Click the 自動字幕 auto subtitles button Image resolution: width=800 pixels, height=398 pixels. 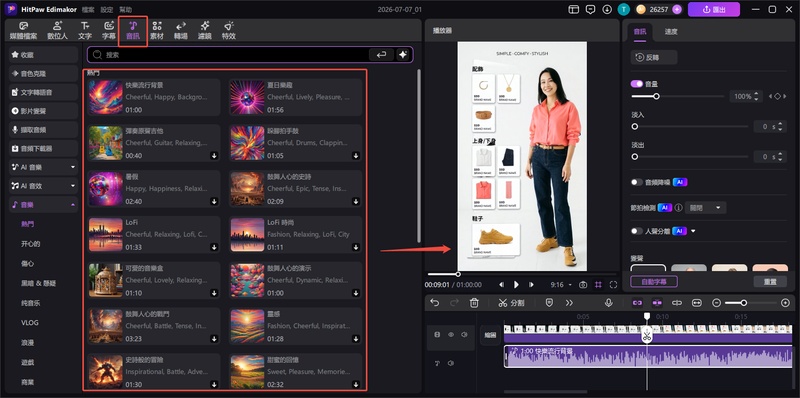pos(654,282)
